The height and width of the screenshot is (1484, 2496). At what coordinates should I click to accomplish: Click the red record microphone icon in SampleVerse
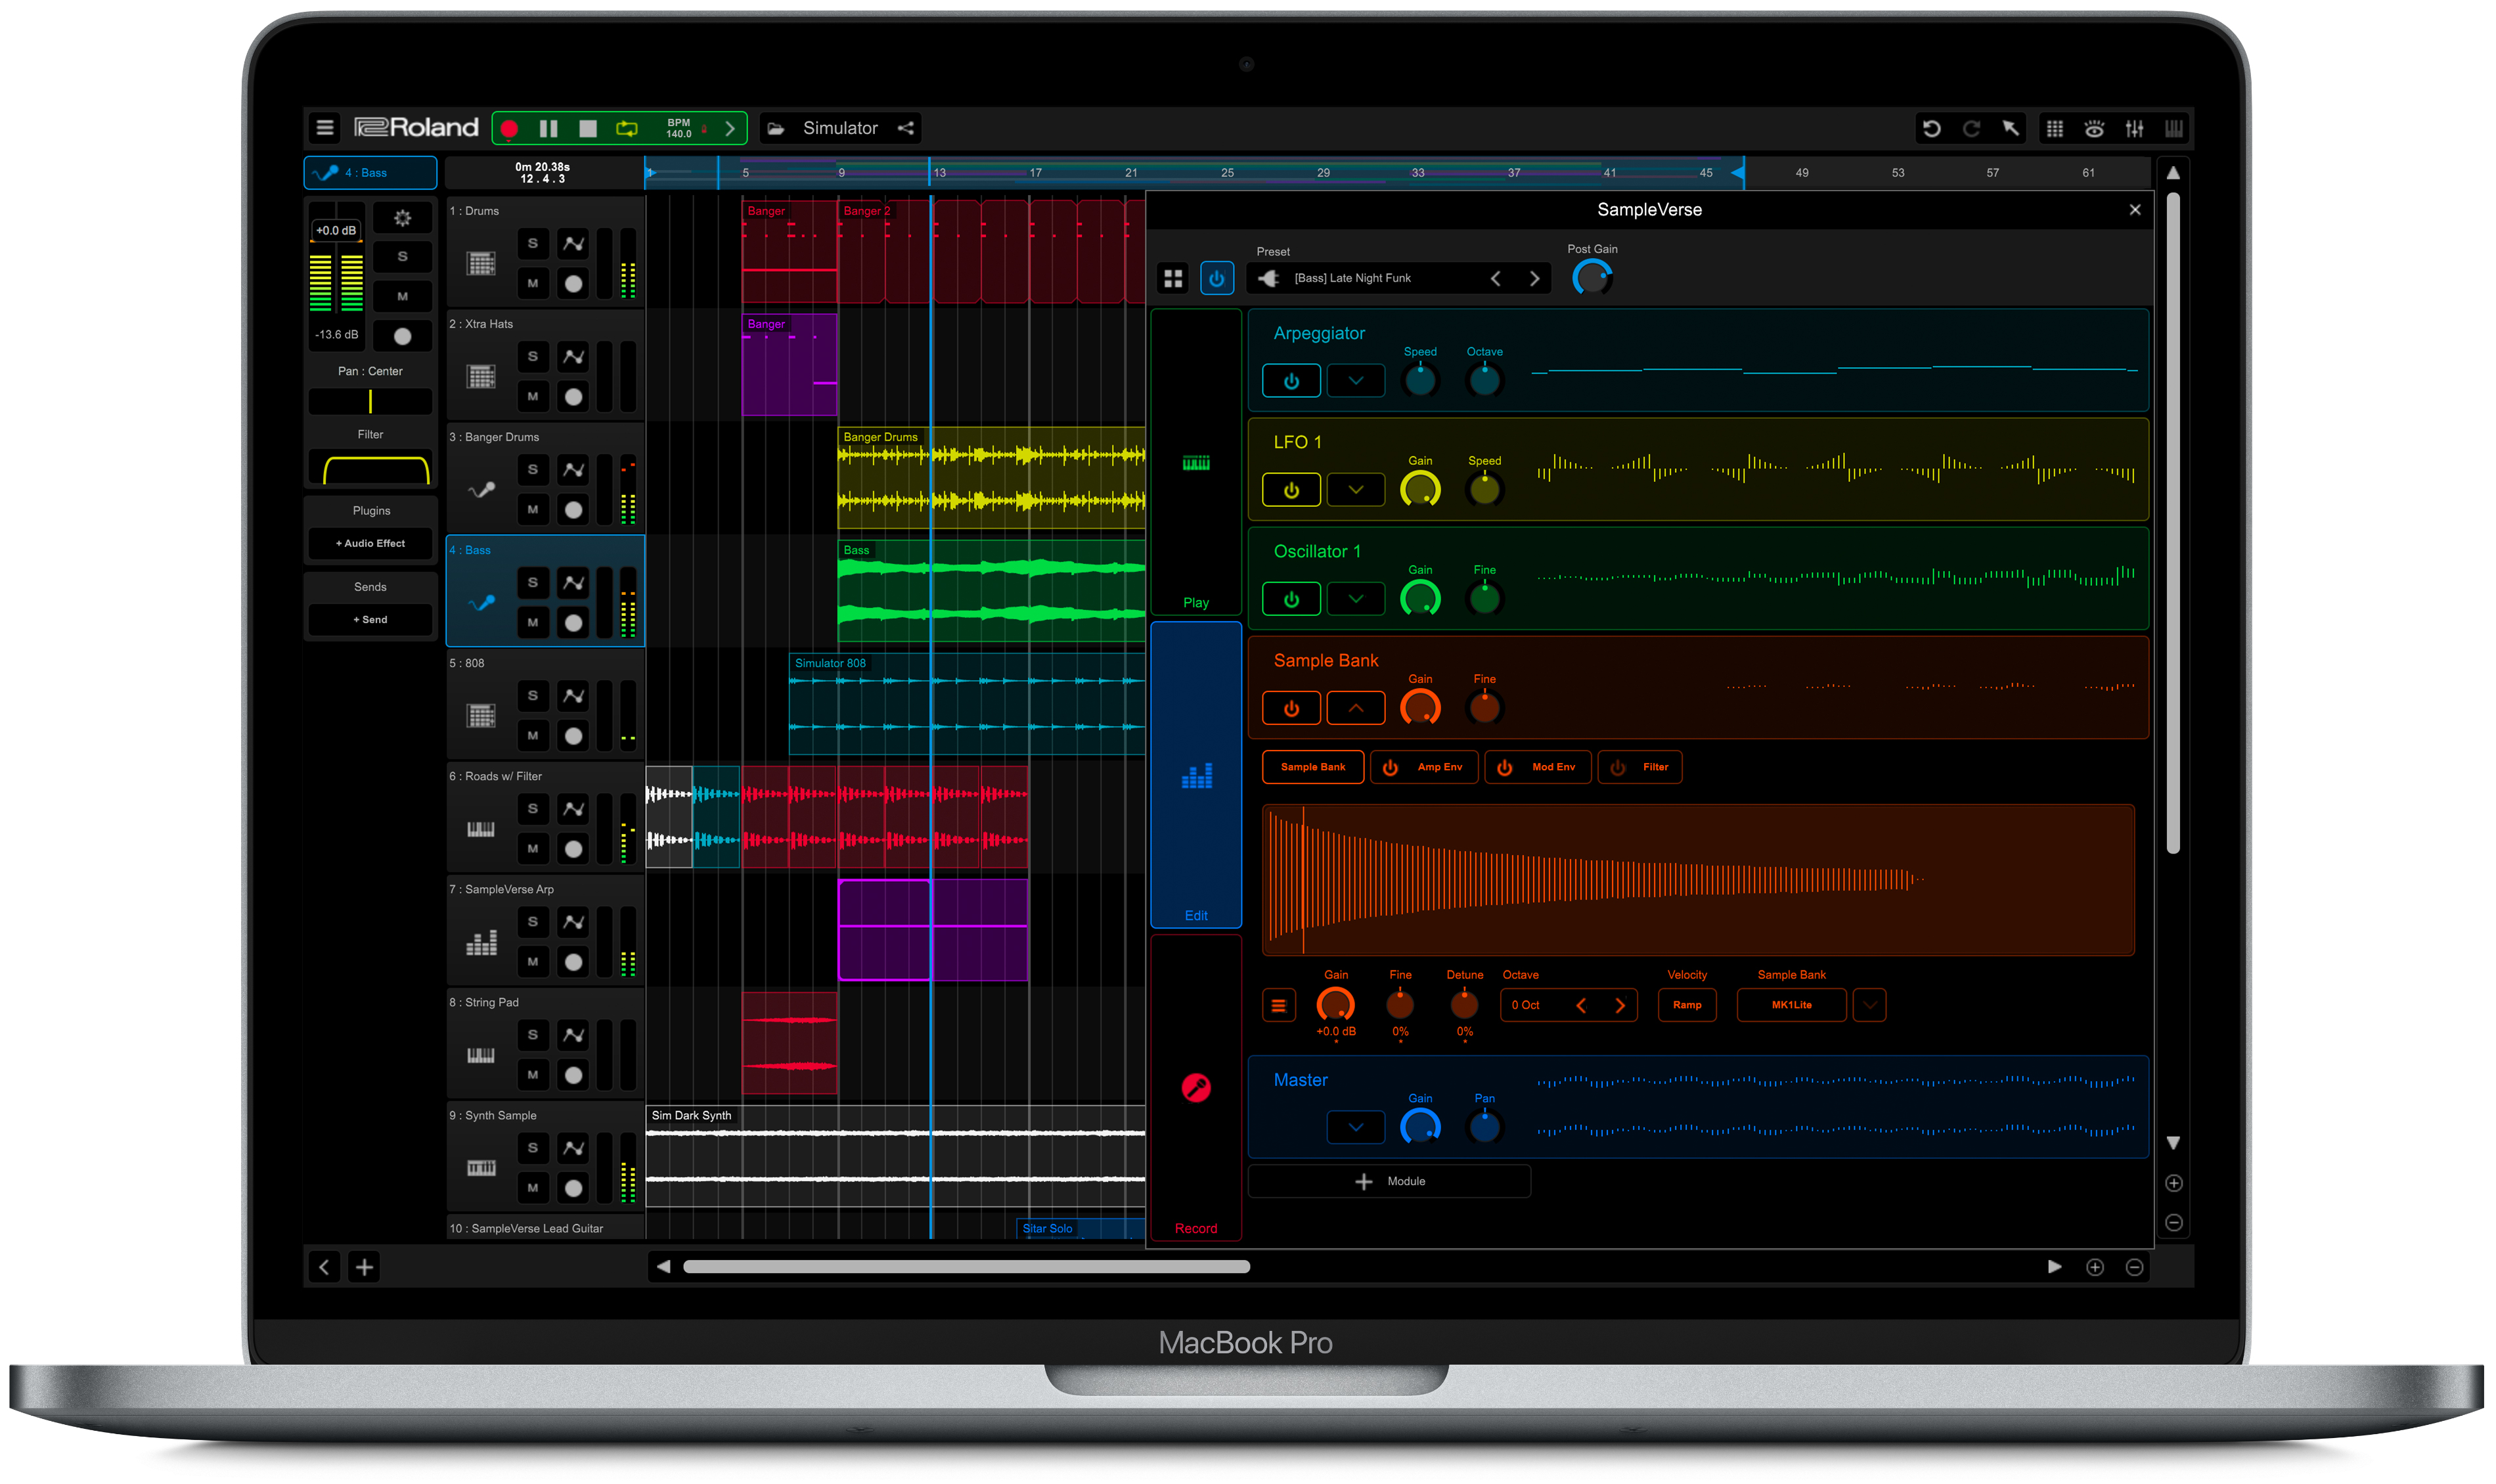[x=1196, y=1087]
